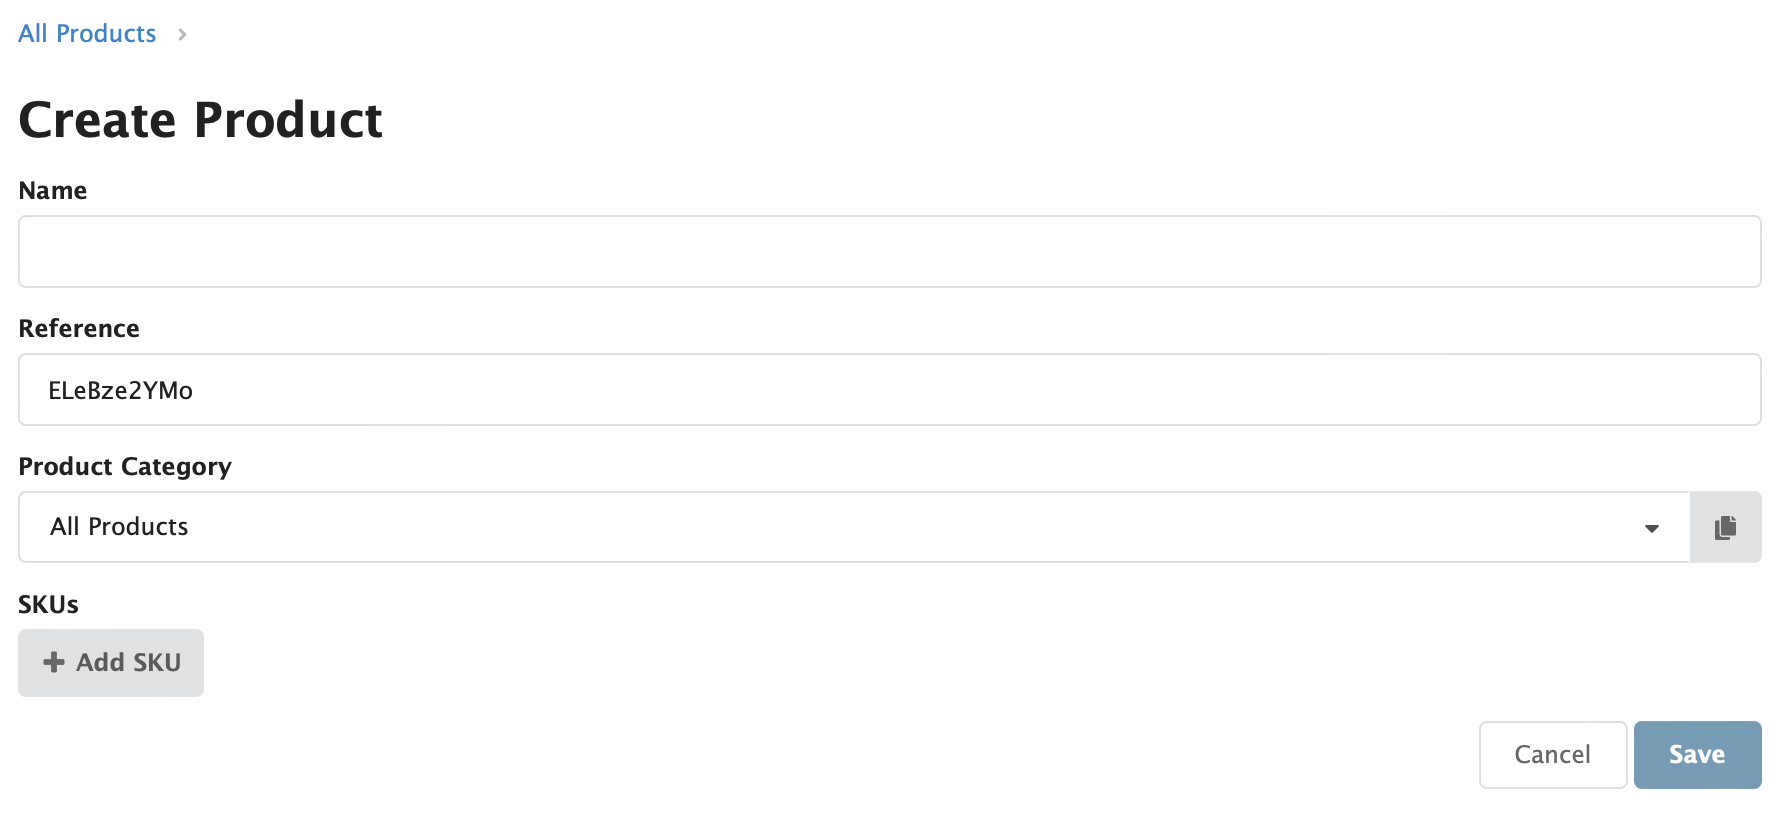Click the Reference field label

coord(79,329)
